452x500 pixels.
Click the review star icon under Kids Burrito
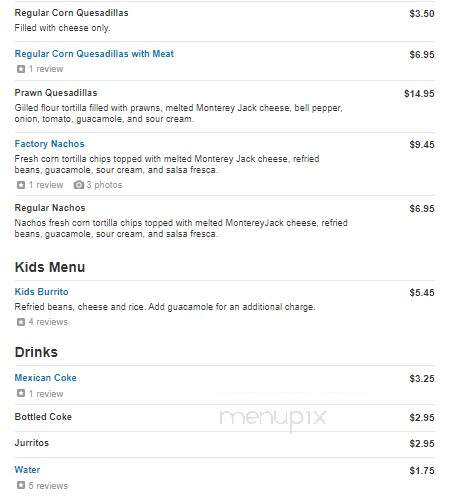click(21, 322)
